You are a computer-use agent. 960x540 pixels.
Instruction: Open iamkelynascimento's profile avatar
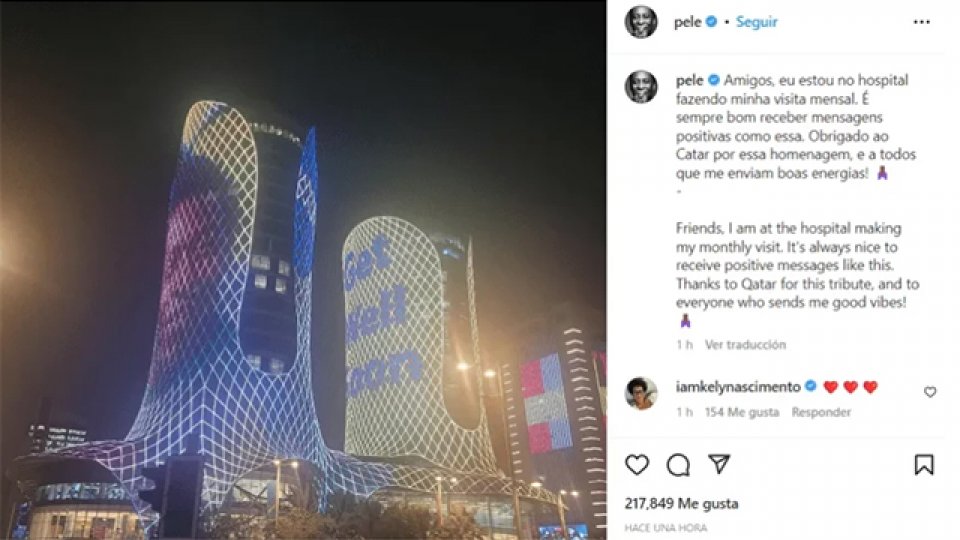641,392
